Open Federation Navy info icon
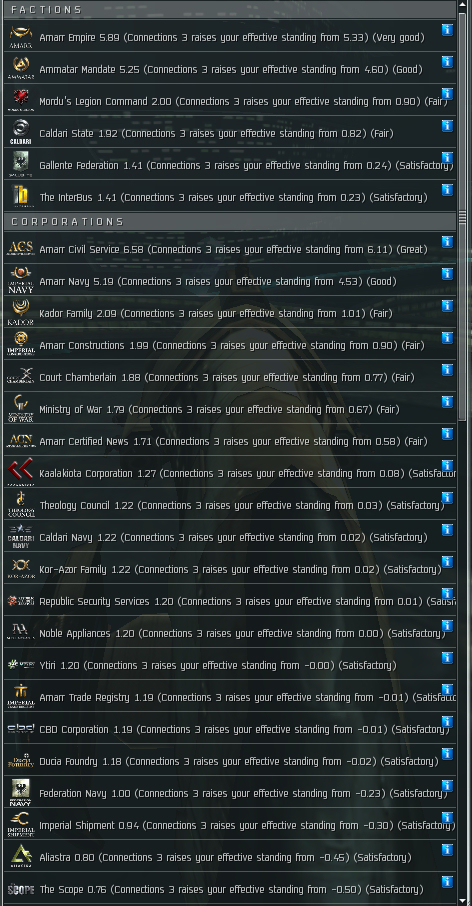Screen dimensions: 472x906 tap(447, 786)
